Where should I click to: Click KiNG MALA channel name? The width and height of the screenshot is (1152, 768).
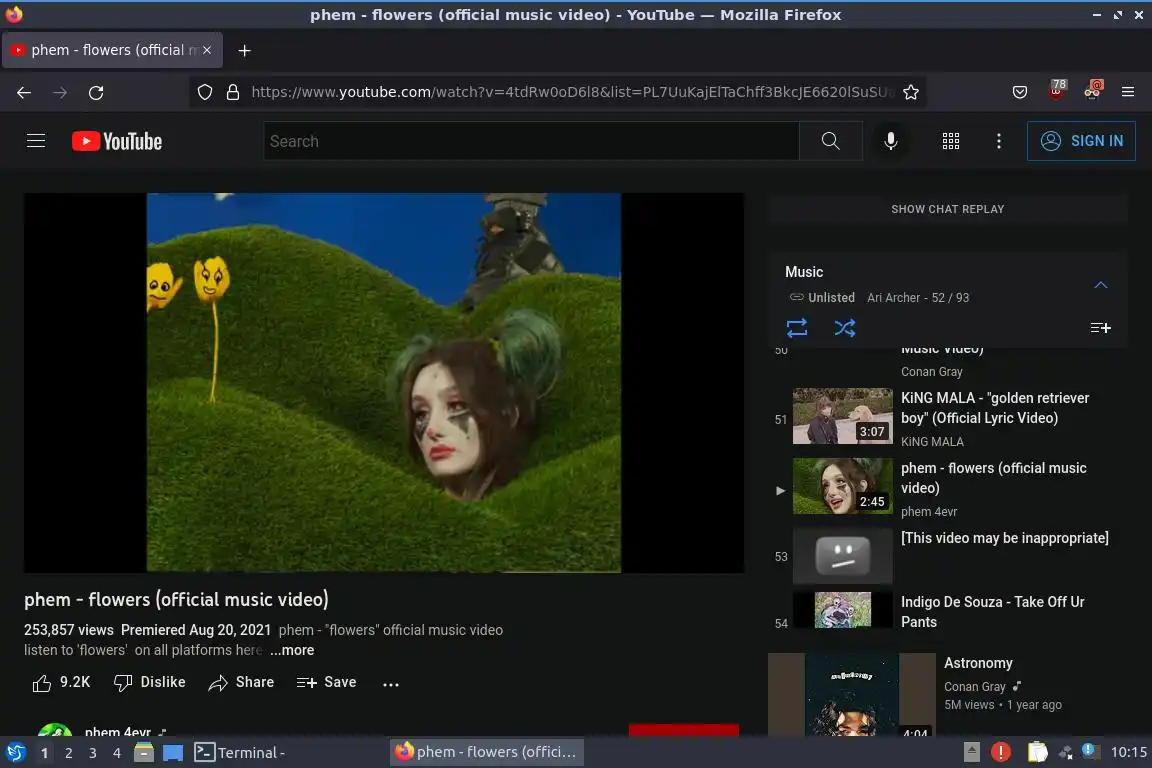pos(932,442)
